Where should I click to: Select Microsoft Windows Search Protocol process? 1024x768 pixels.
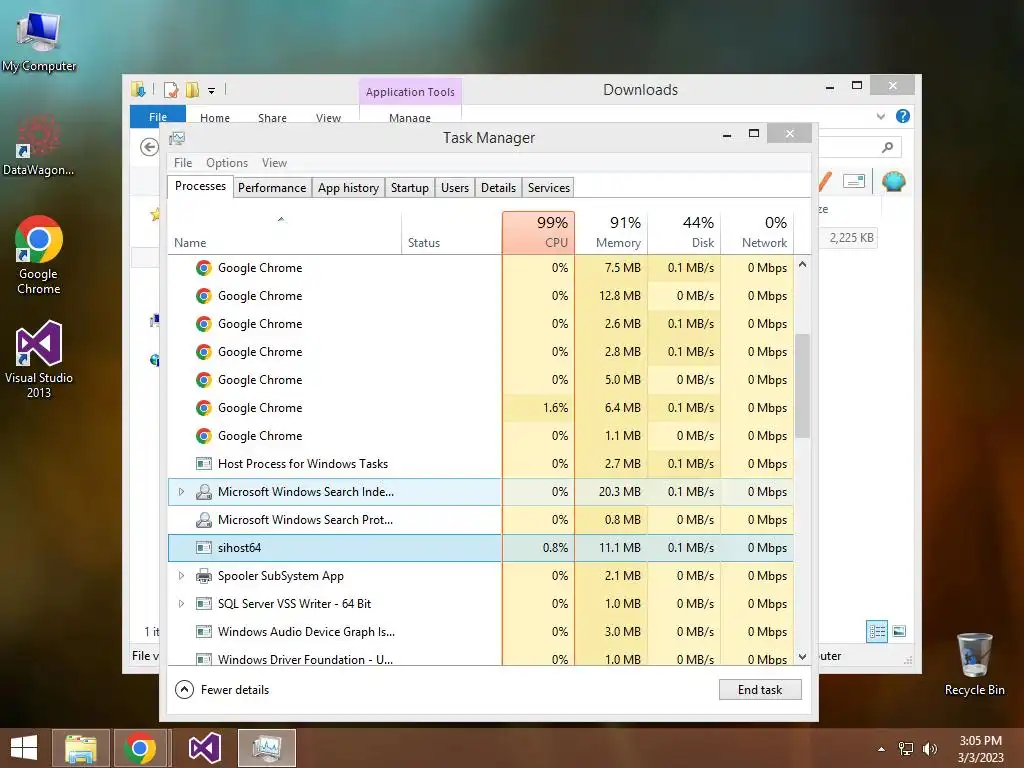tap(481, 520)
